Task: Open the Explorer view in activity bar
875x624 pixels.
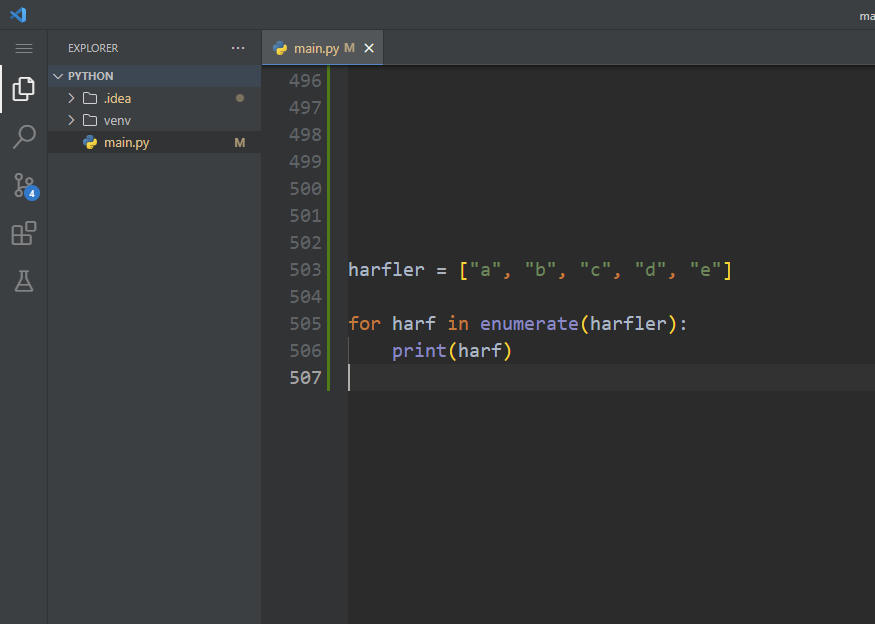Action: [x=23, y=89]
